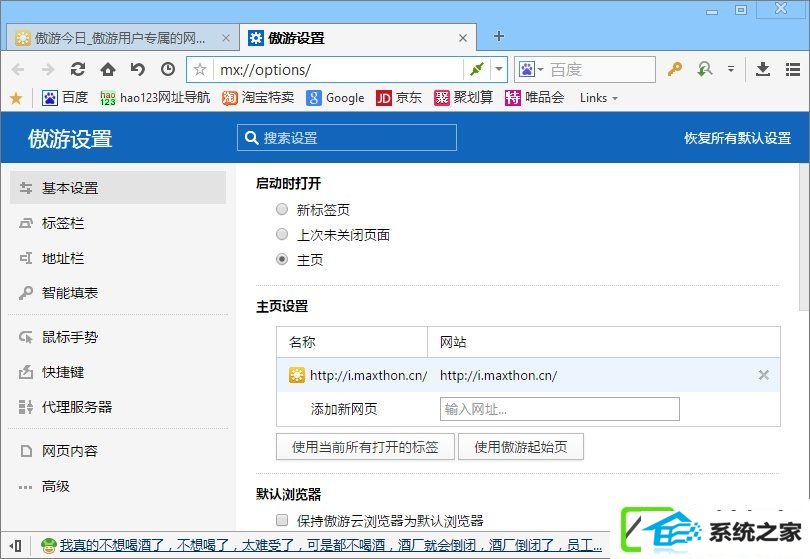The height and width of the screenshot is (559, 810).
Task: Click the 输入网址 input field
Action: tap(559, 409)
